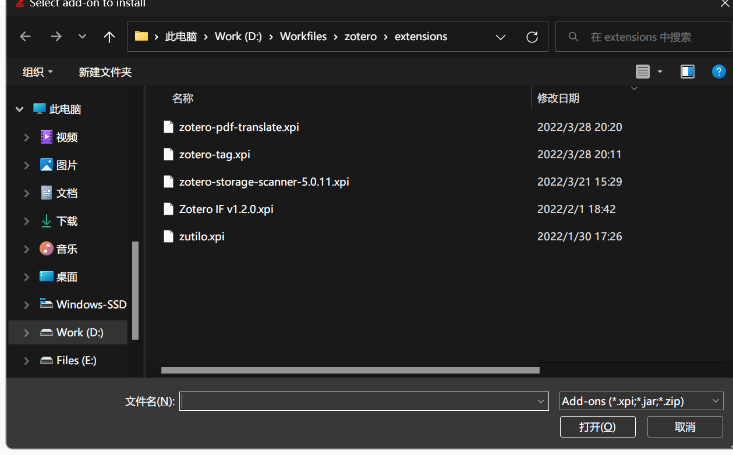Screen dimensions: 733x455
Task: Go forward with the right arrow
Action: tap(56, 36)
